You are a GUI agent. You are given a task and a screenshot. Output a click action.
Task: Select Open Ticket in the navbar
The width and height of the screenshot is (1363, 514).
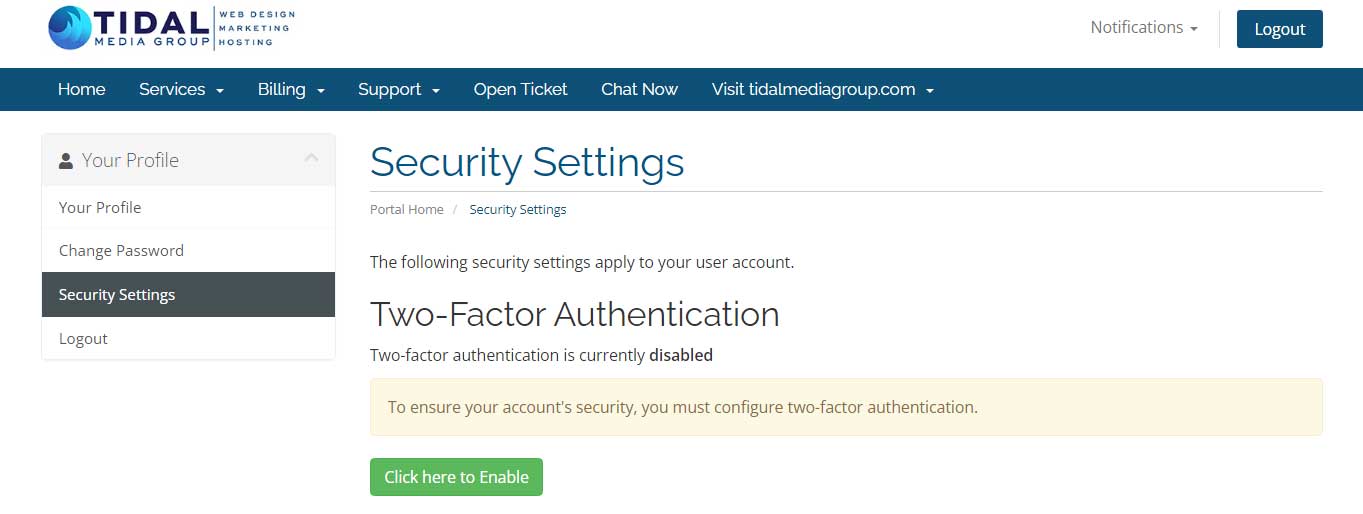(x=520, y=90)
